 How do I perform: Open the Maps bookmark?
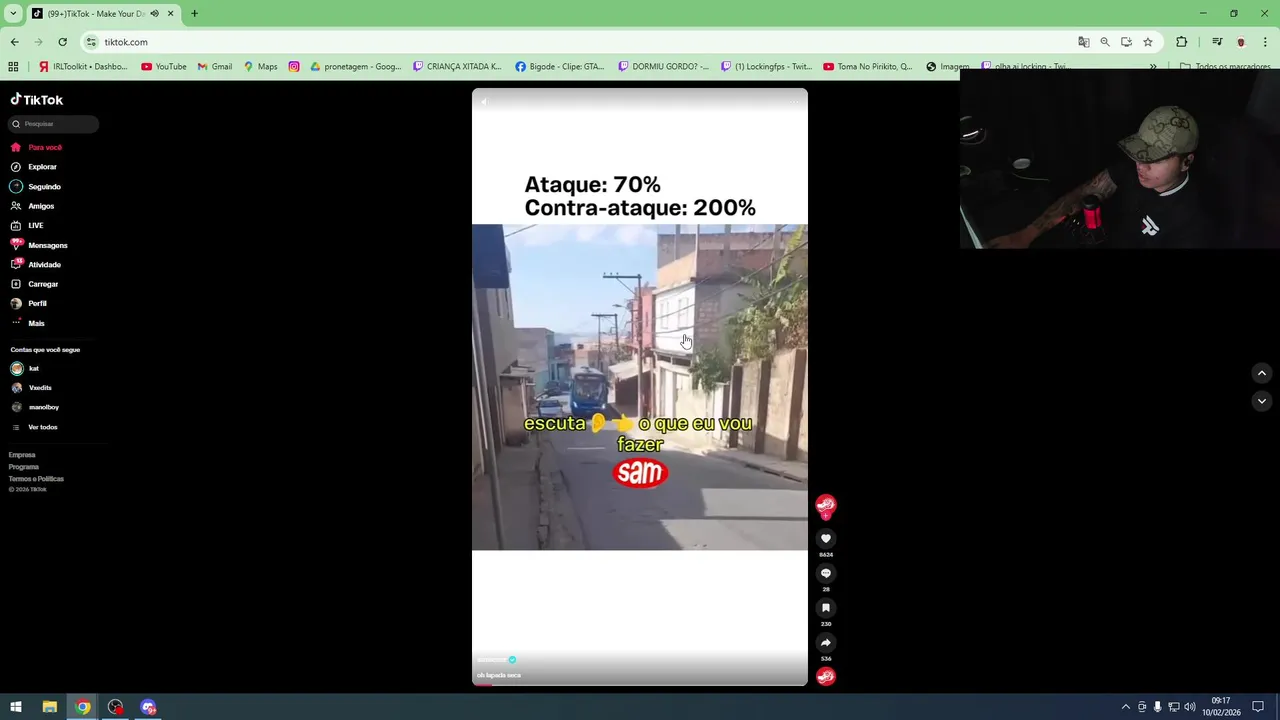[x=260, y=67]
